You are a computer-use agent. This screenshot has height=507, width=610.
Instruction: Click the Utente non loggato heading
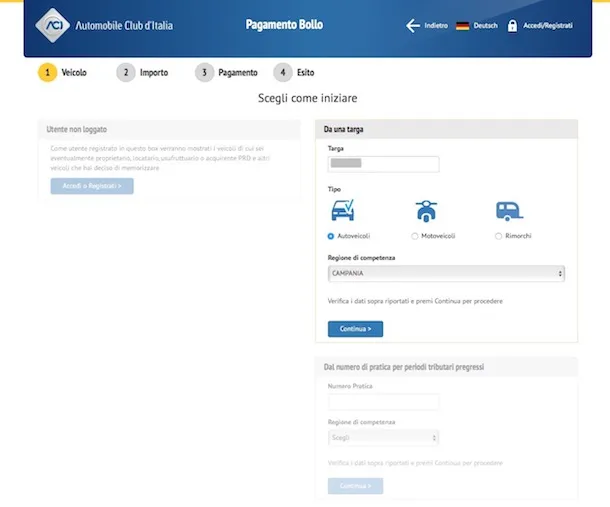77,129
